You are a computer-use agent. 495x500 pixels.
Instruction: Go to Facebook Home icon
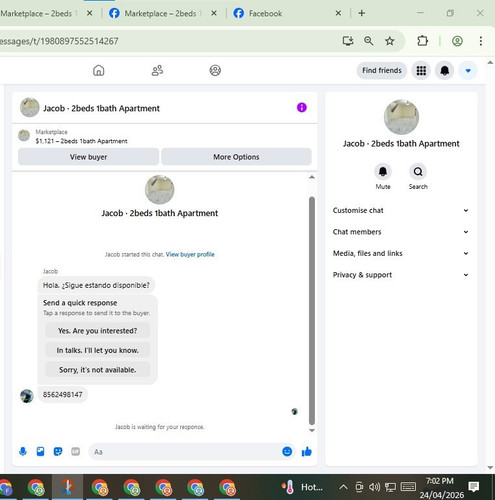[98, 70]
